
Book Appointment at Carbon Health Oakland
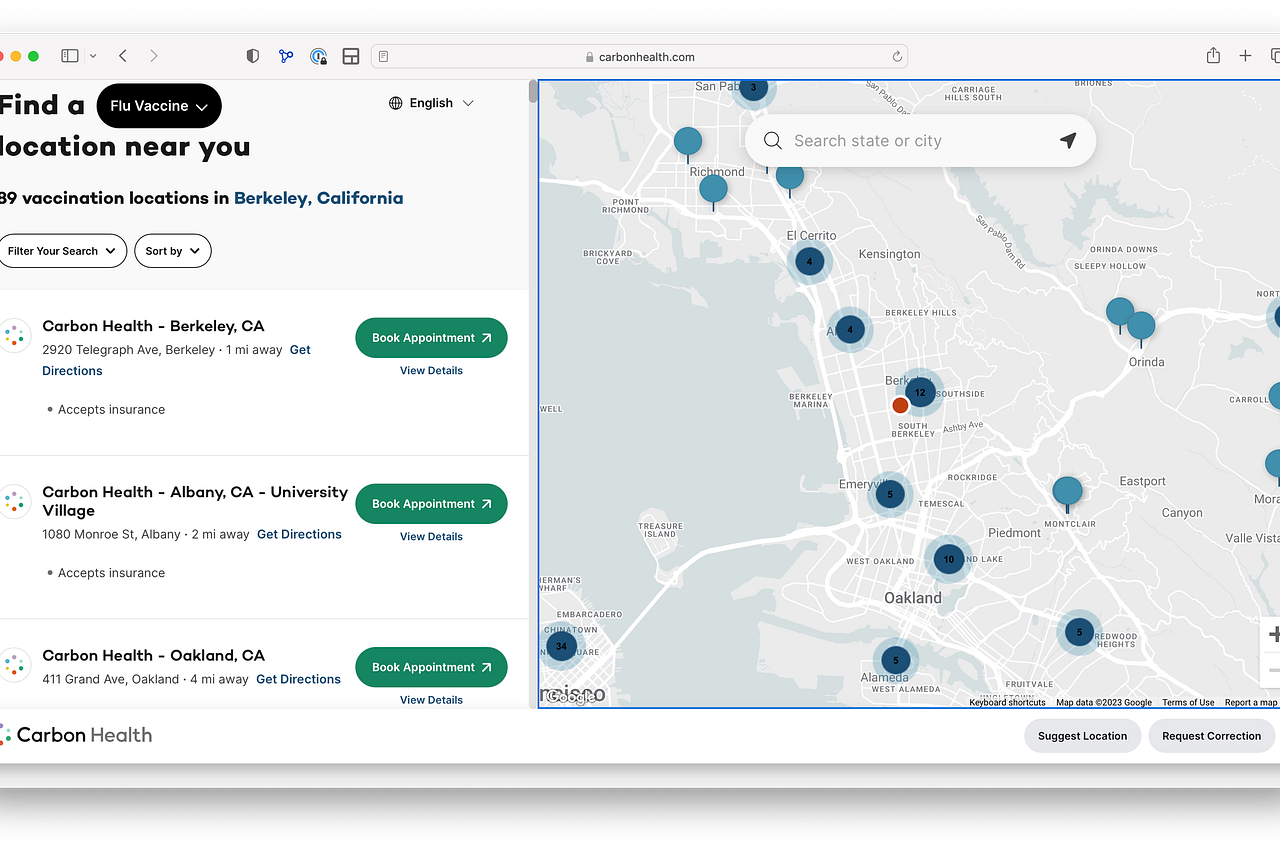(431, 667)
